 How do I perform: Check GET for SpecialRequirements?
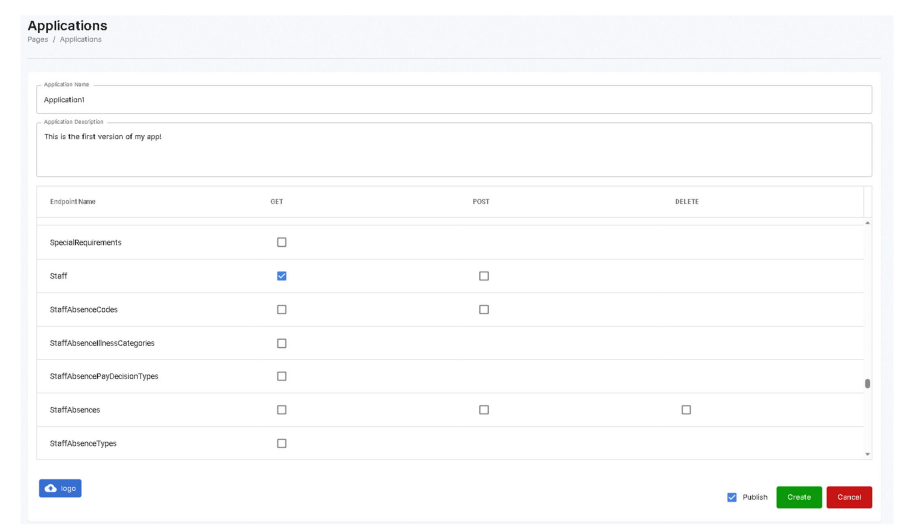(x=281, y=242)
